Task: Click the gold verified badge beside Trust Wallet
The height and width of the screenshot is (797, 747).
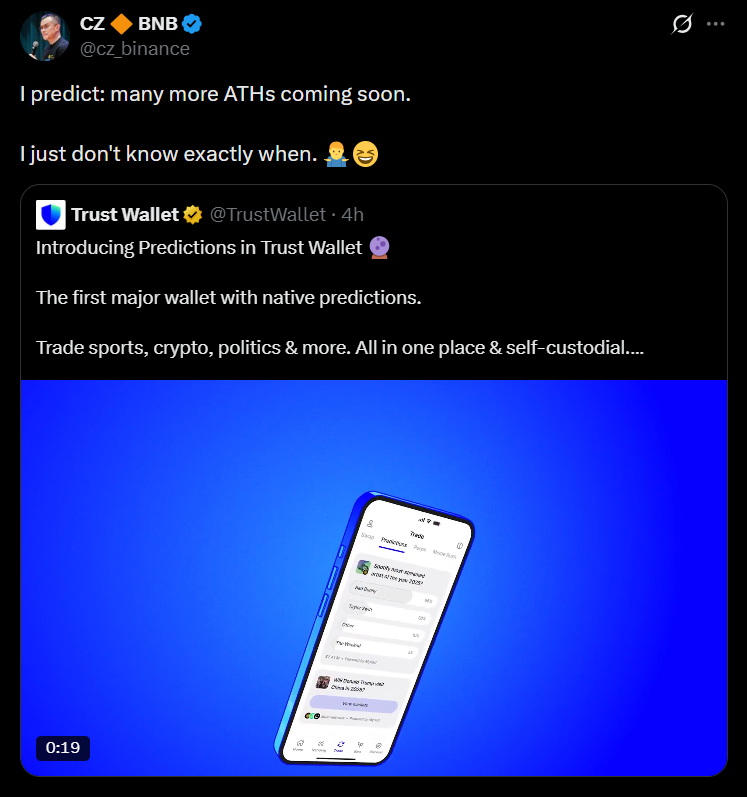Action: tap(193, 215)
